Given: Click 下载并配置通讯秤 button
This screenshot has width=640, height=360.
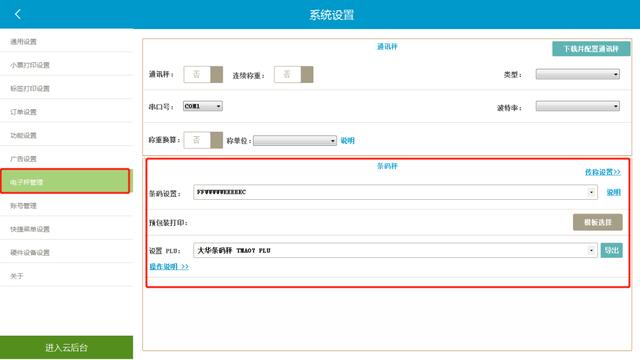Looking at the screenshot, I should (591, 49).
